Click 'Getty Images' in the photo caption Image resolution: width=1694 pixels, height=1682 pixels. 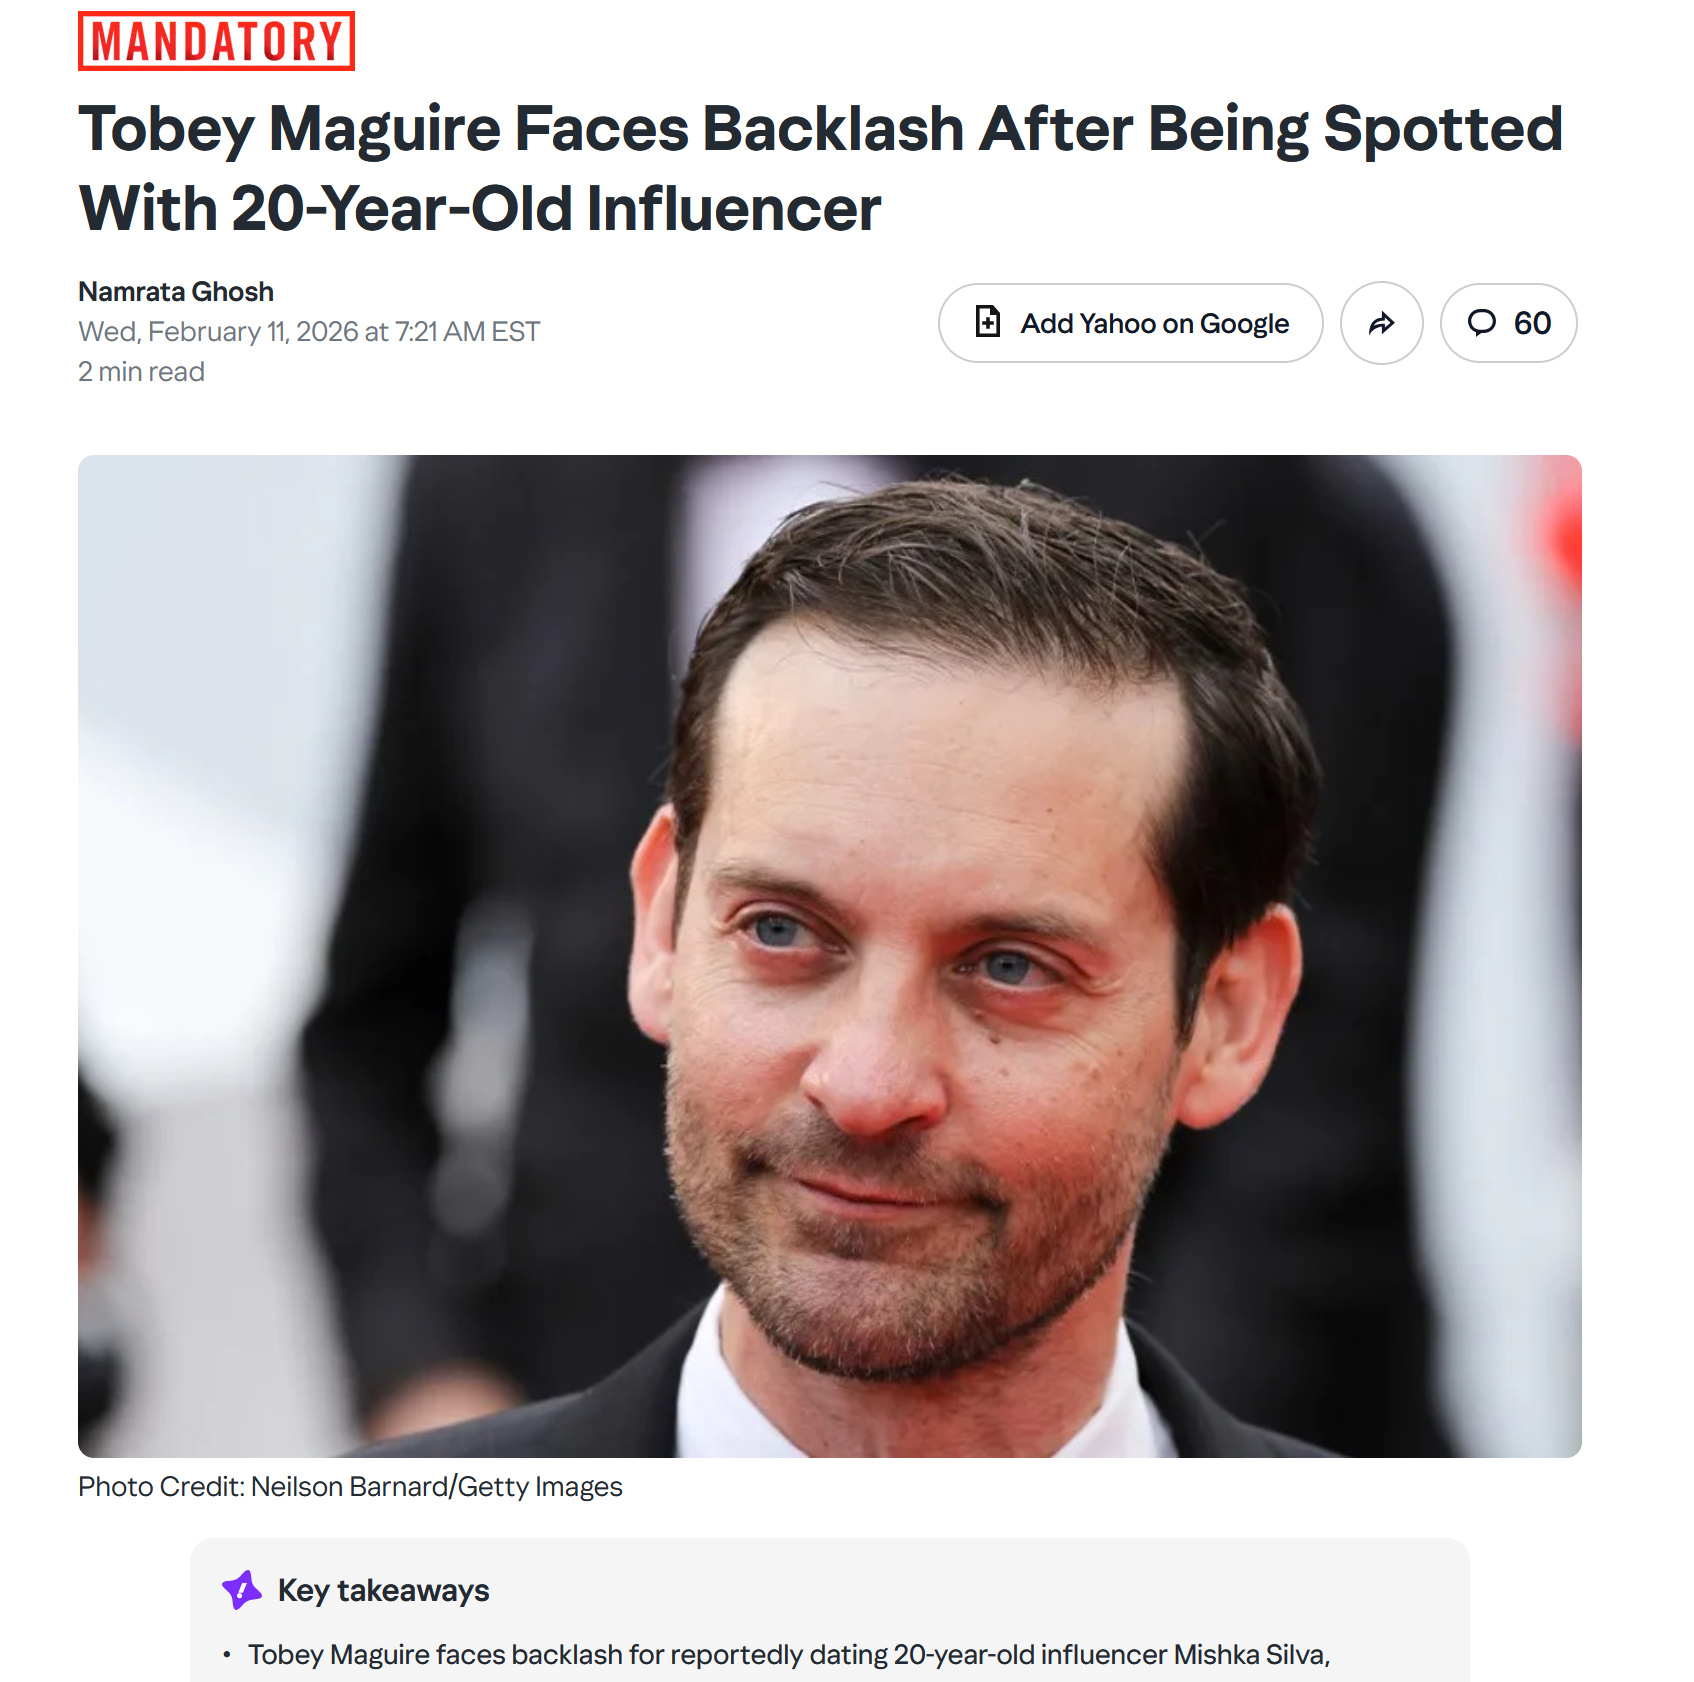tap(540, 1486)
